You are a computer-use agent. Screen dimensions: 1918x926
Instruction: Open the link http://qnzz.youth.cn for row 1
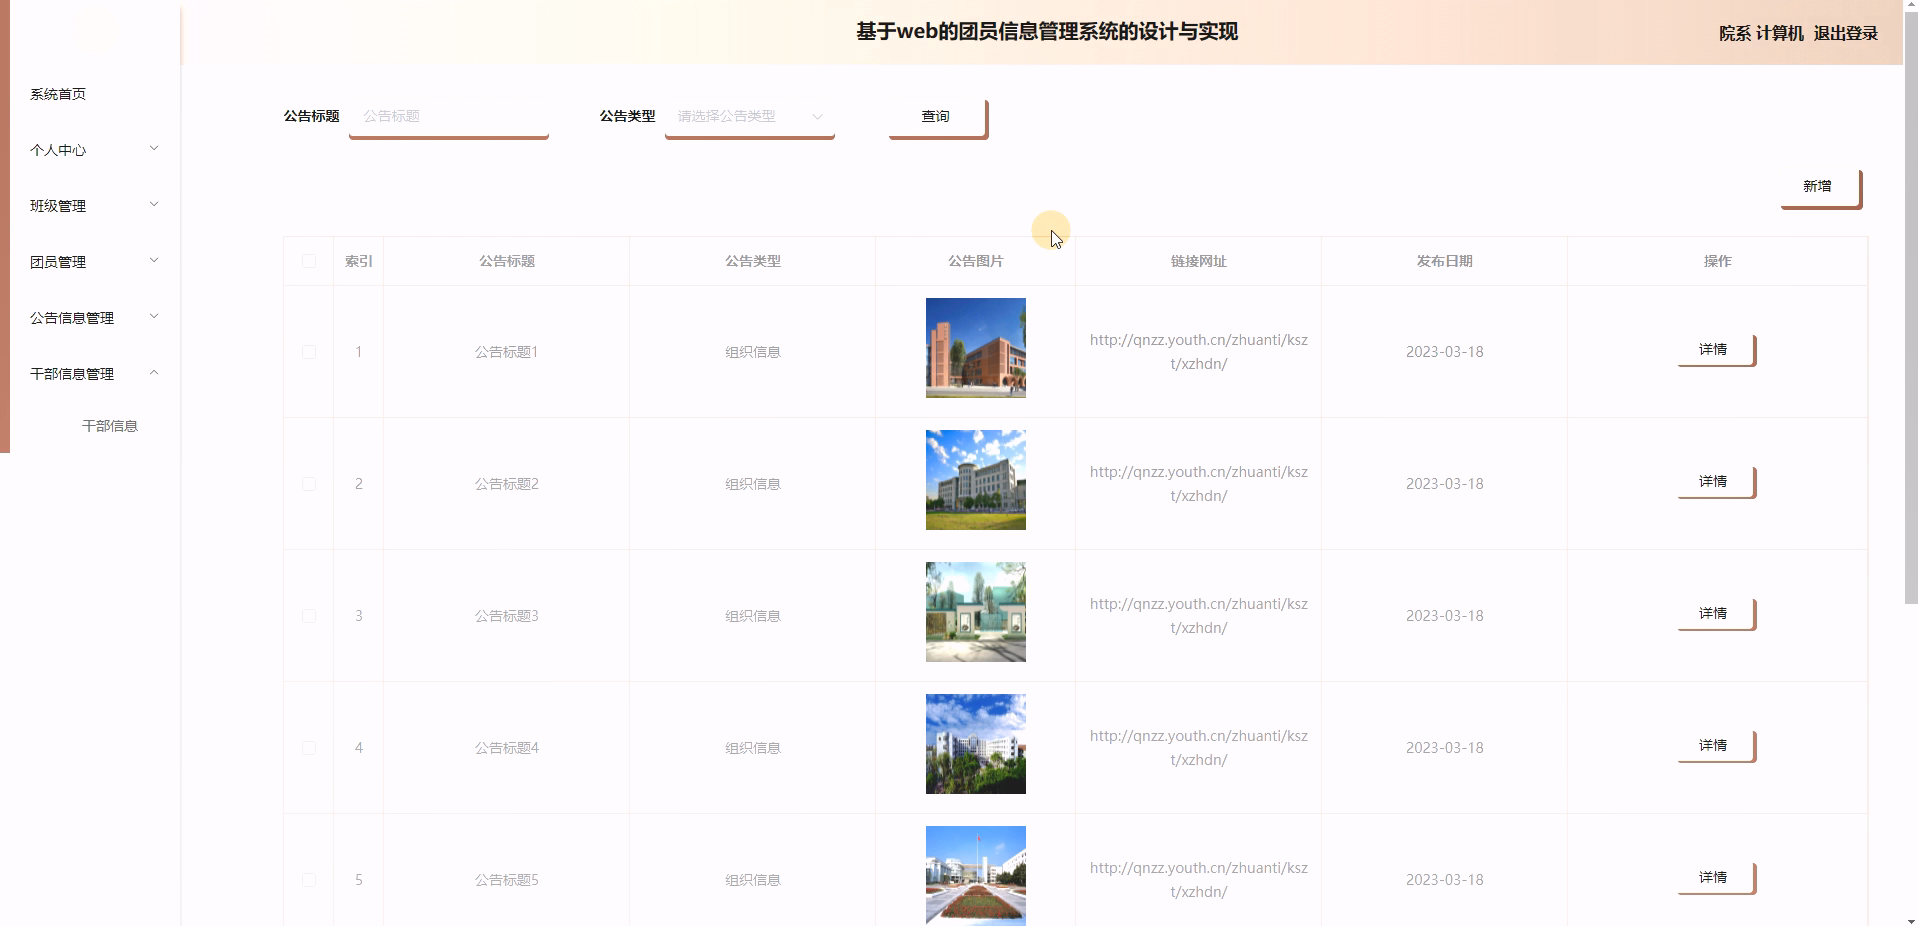[1197, 351]
